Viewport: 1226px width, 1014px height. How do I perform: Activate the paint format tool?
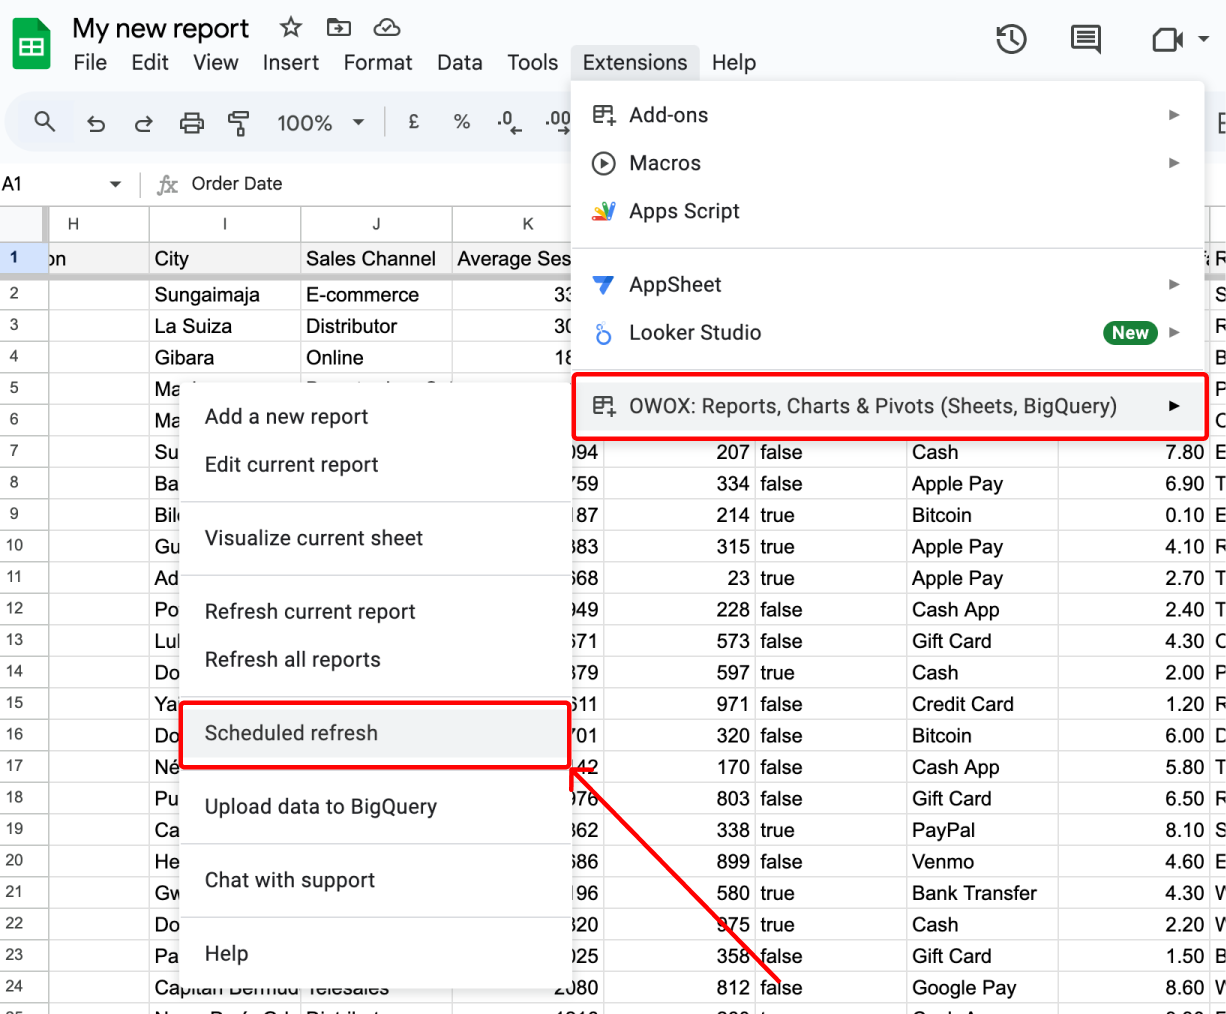(x=238, y=123)
